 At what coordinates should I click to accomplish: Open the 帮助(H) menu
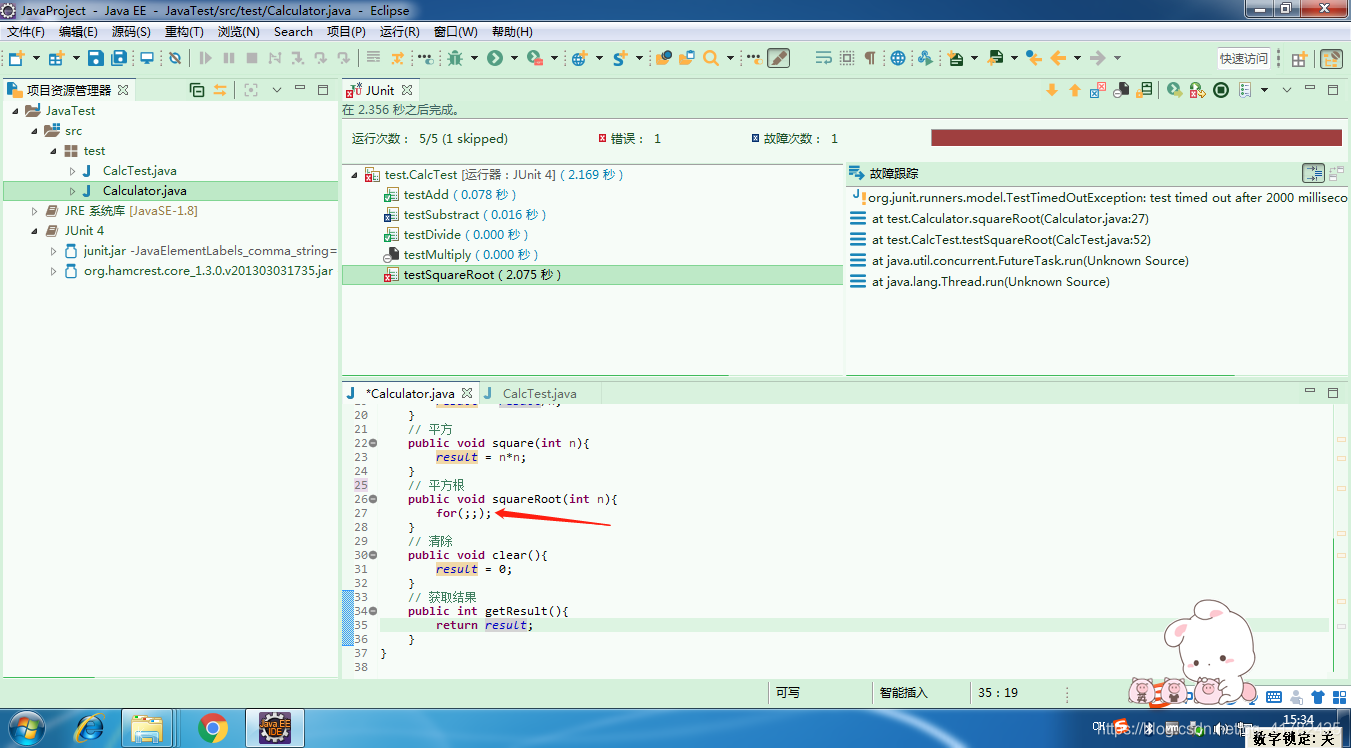(512, 32)
